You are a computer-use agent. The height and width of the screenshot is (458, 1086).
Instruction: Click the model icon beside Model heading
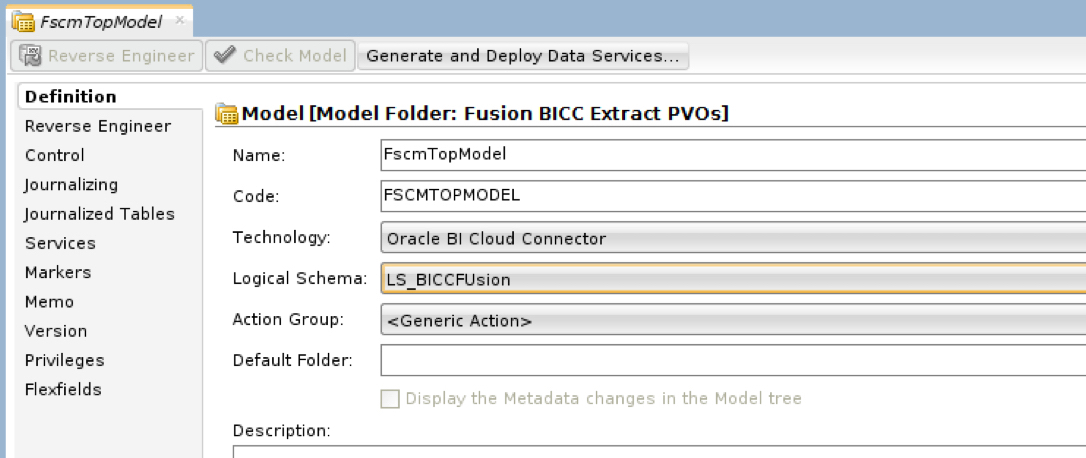click(227, 114)
